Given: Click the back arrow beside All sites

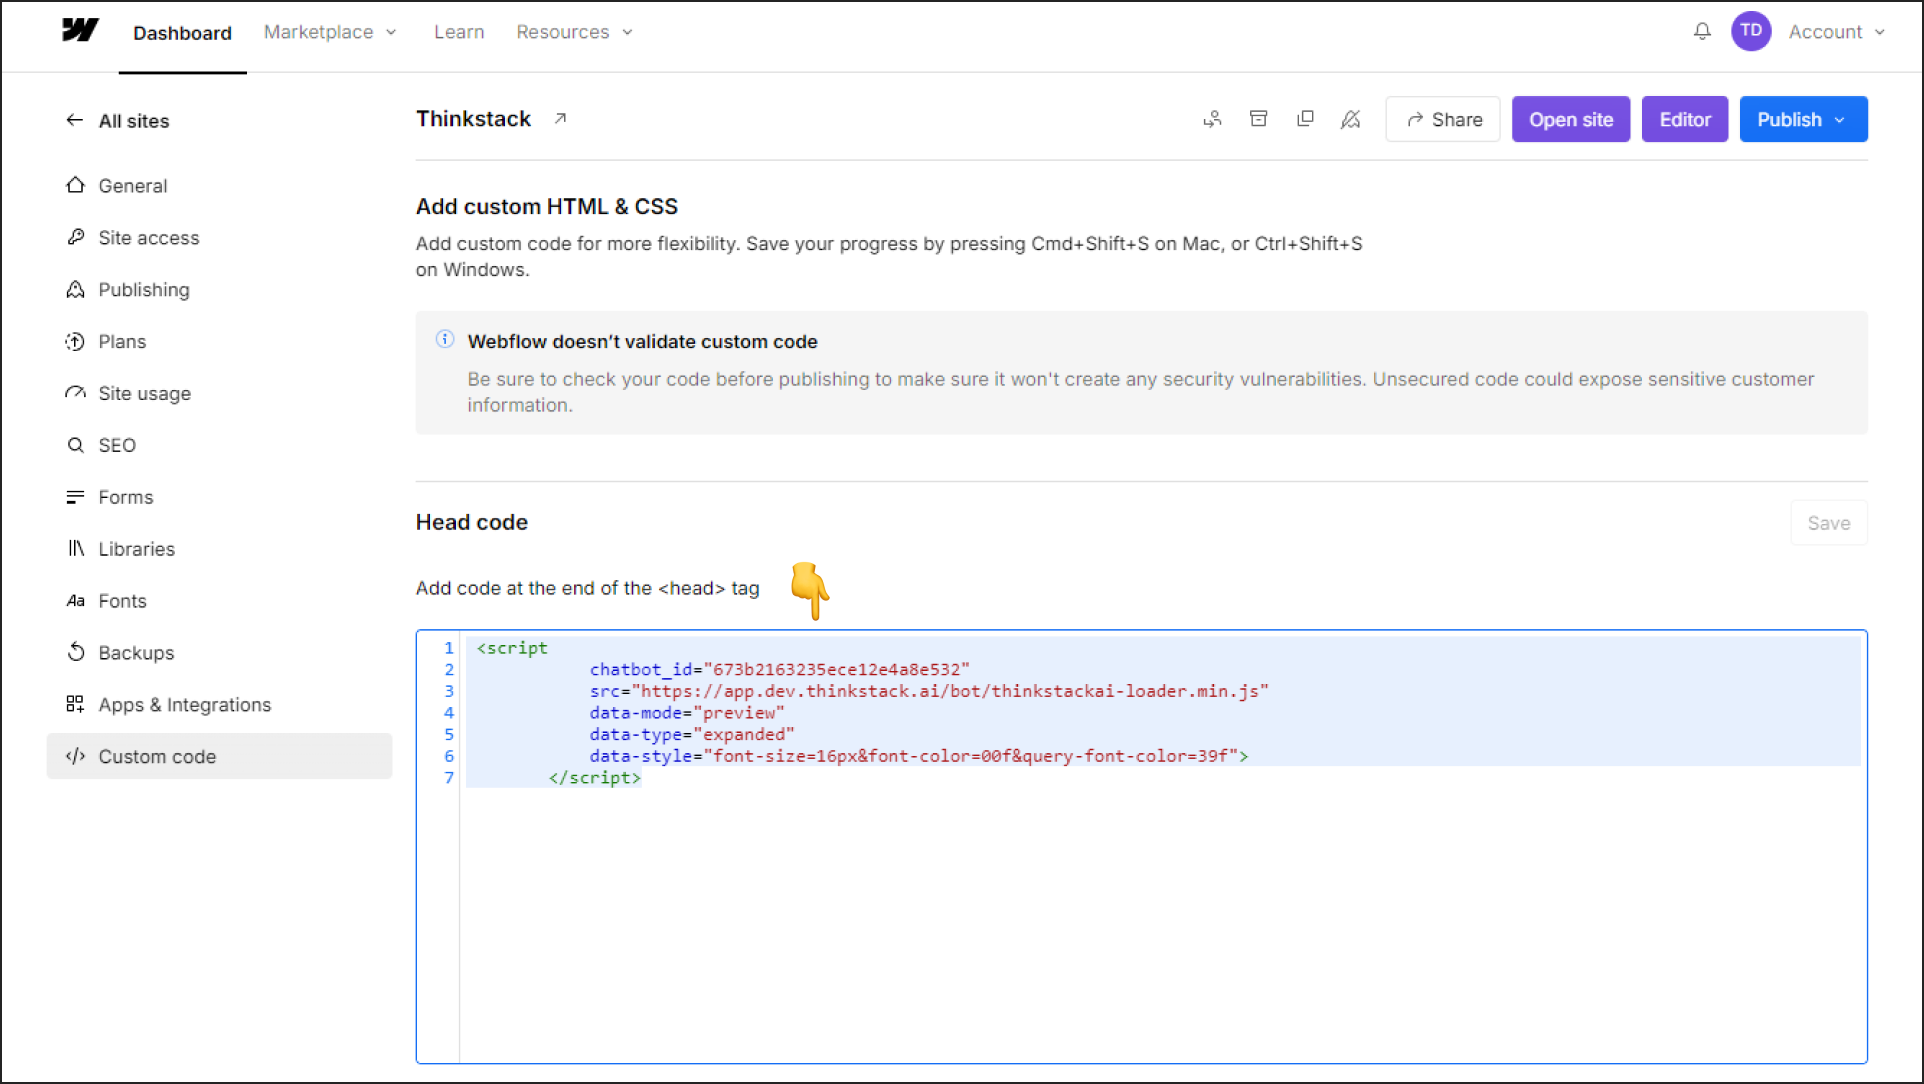Looking at the screenshot, I should (74, 120).
